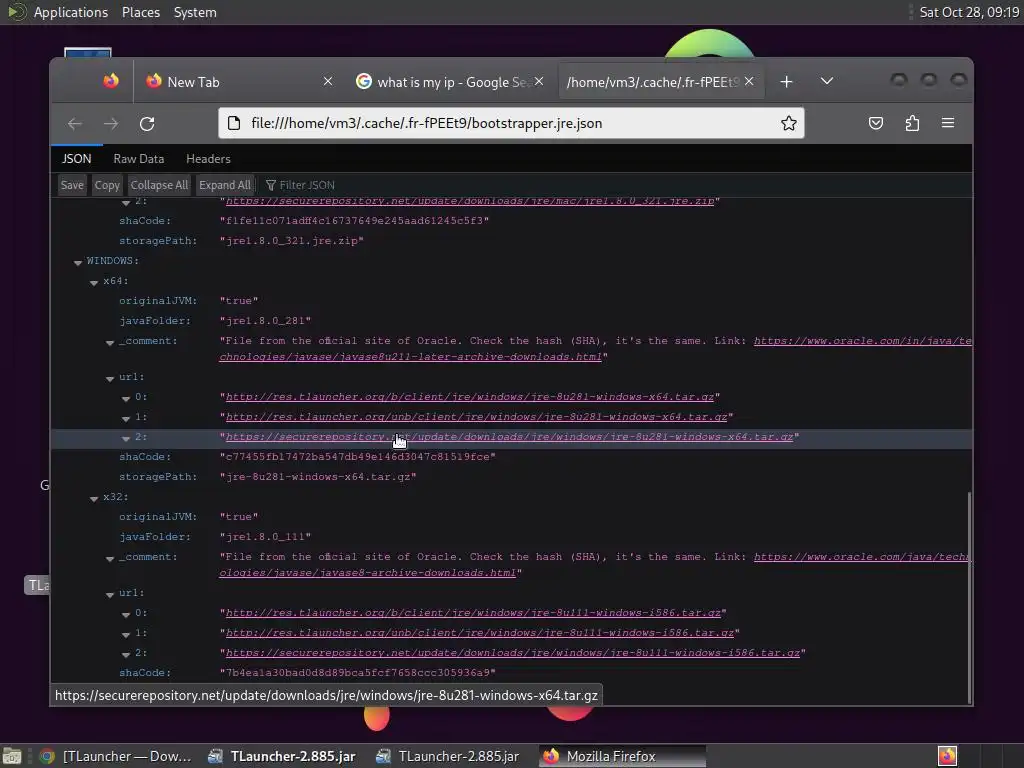Image resolution: width=1024 pixels, height=768 pixels.
Task: Collapse the _comment node under x32
Action: [x=110, y=558]
